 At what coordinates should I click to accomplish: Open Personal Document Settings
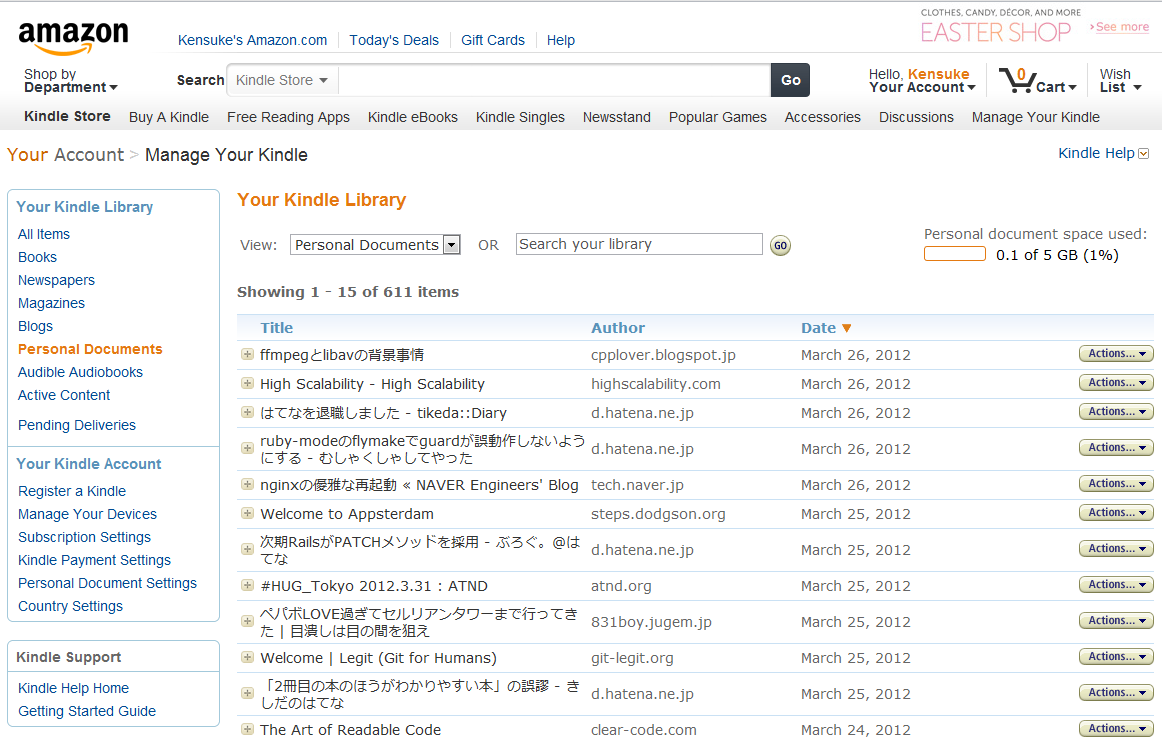107,583
